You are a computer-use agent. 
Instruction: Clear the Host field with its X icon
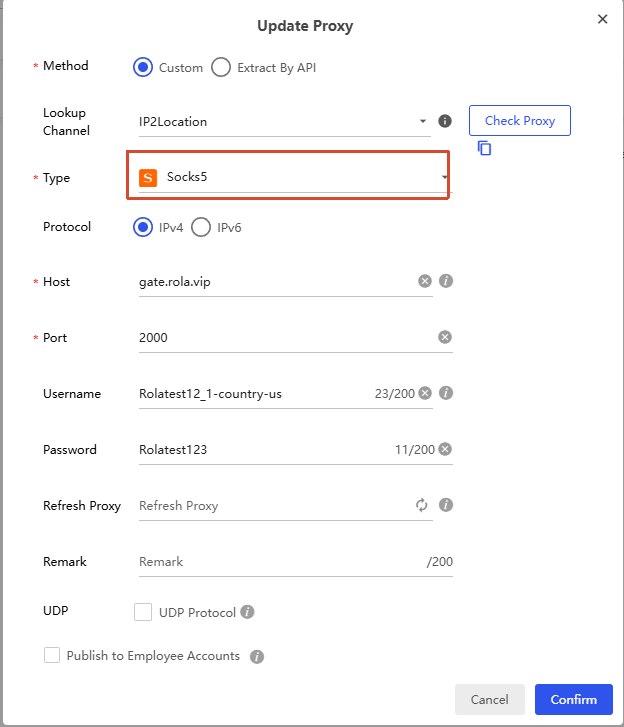[x=425, y=281]
